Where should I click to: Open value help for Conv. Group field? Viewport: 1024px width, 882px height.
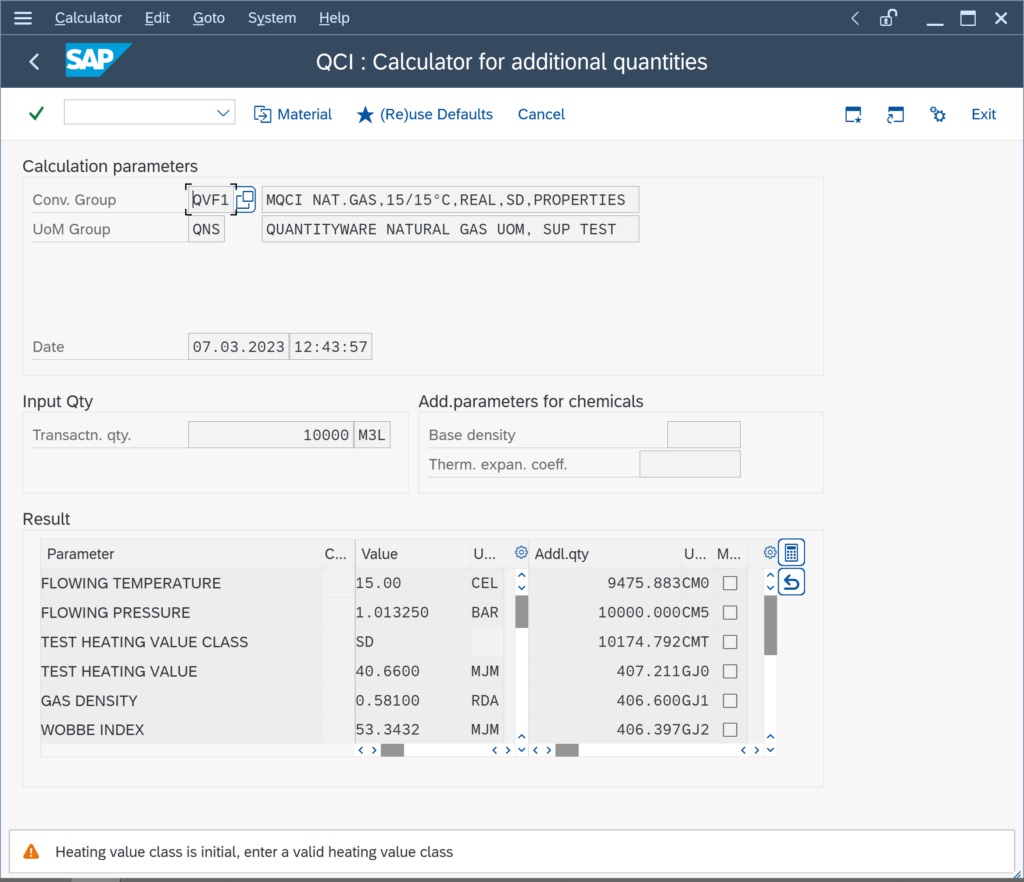pyautogui.click(x=246, y=200)
